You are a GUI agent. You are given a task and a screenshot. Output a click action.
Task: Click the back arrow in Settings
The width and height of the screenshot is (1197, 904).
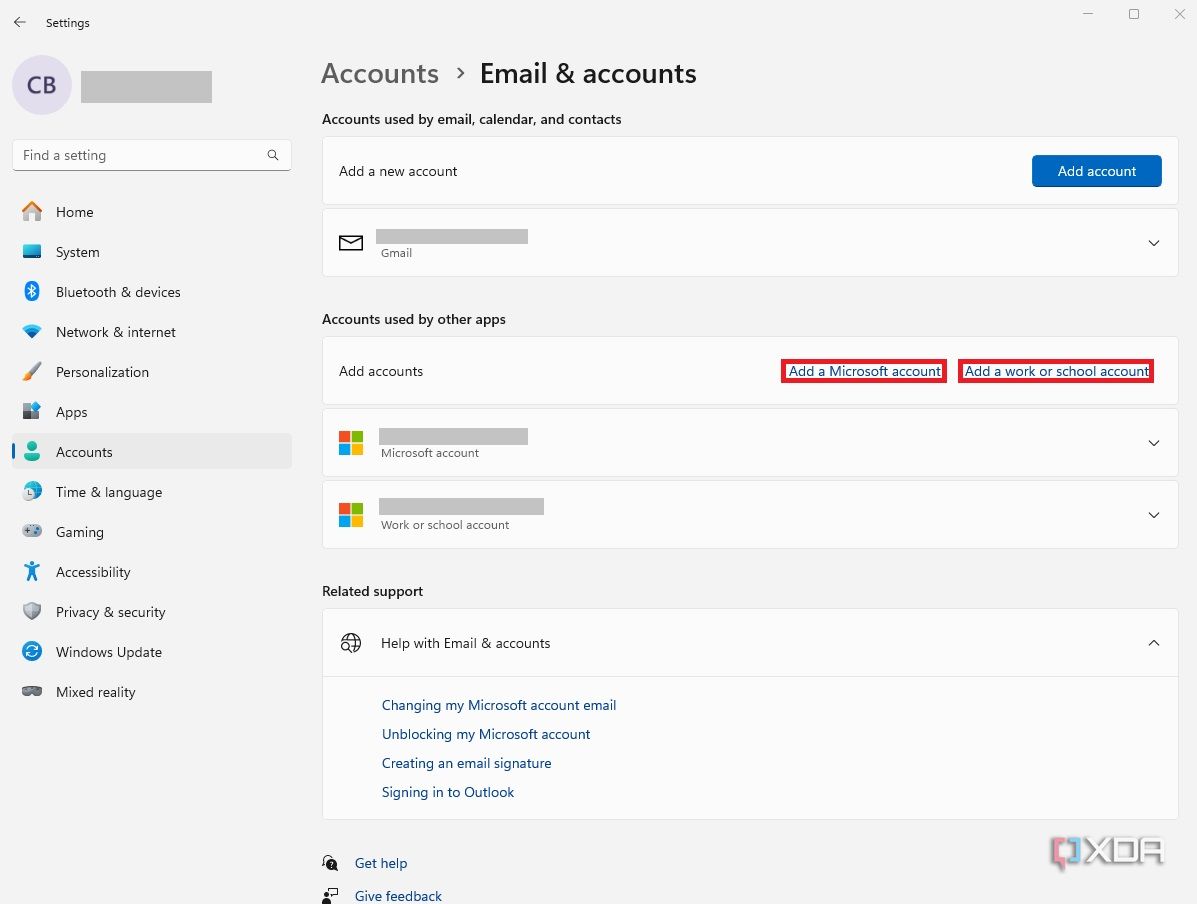19,22
